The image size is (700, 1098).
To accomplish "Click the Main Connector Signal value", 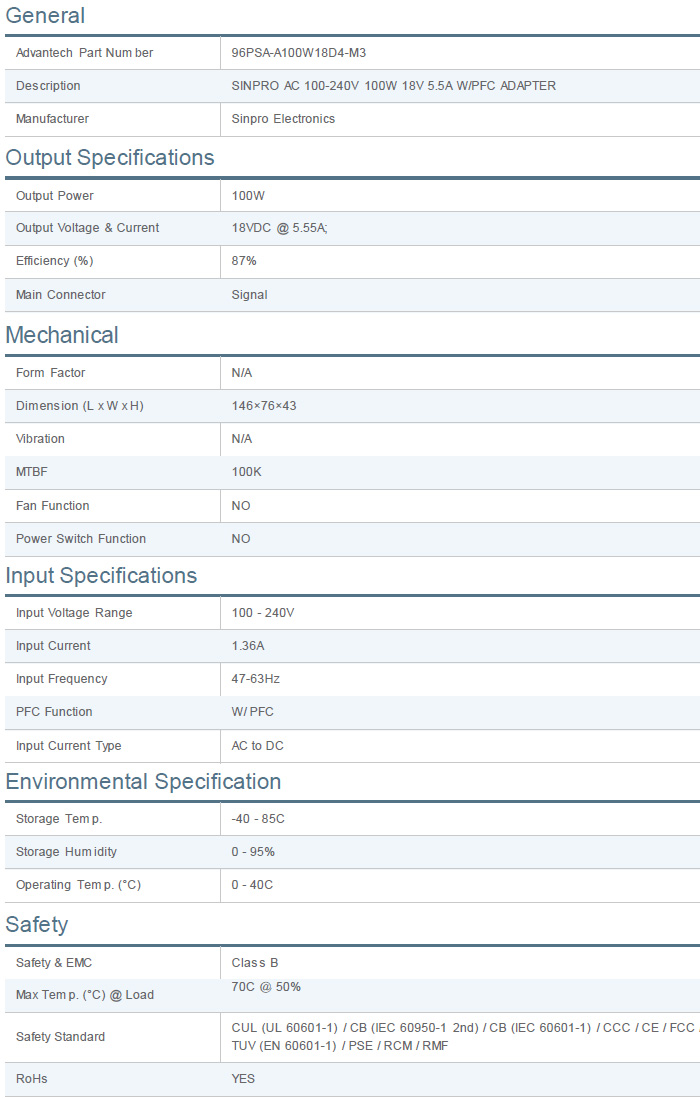I will point(249,295).
